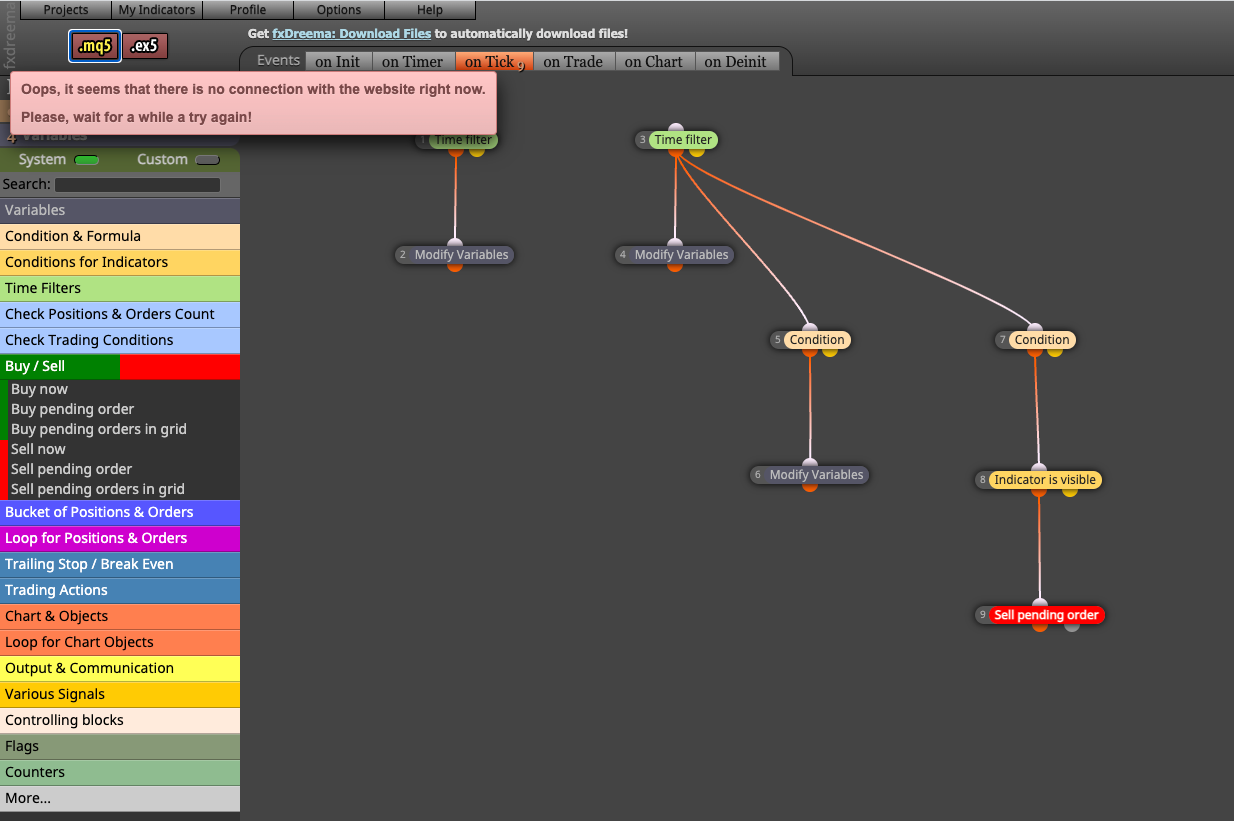Expand the Condition & Formula category
Screen dimensions: 1234x821
(120, 236)
